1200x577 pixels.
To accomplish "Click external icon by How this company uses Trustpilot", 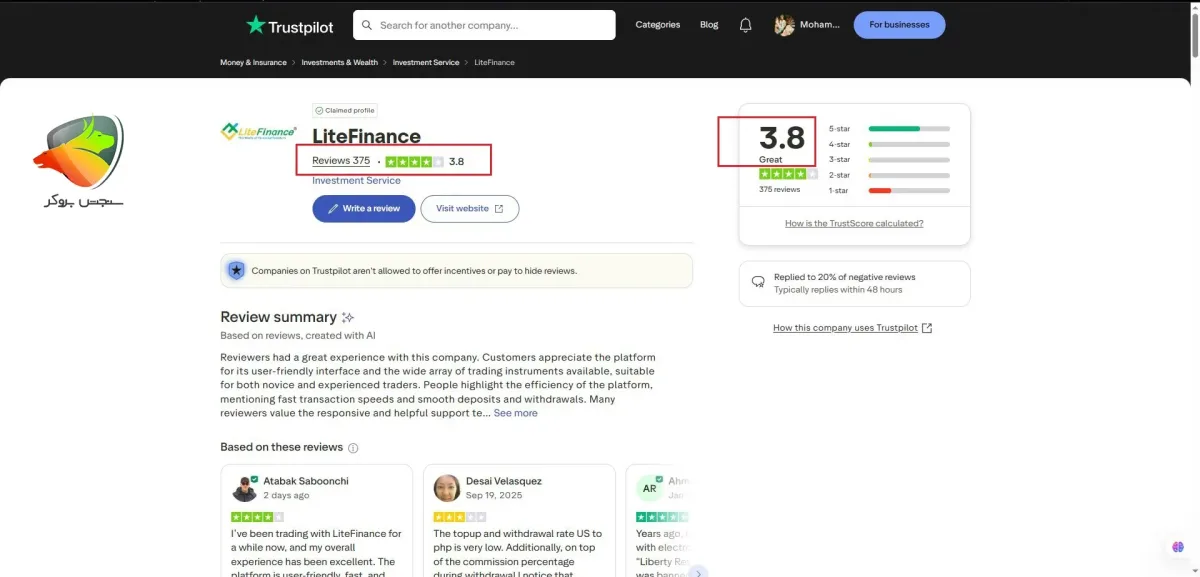I will pyautogui.click(x=927, y=328).
